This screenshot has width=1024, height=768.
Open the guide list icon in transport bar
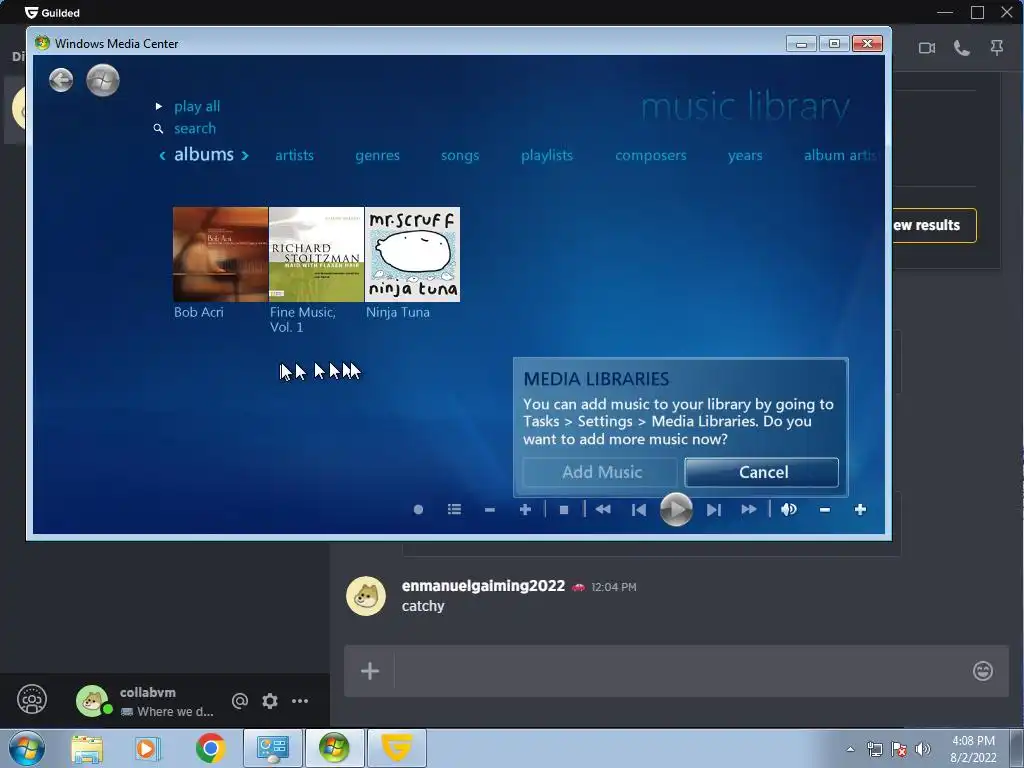pyautogui.click(x=455, y=509)
